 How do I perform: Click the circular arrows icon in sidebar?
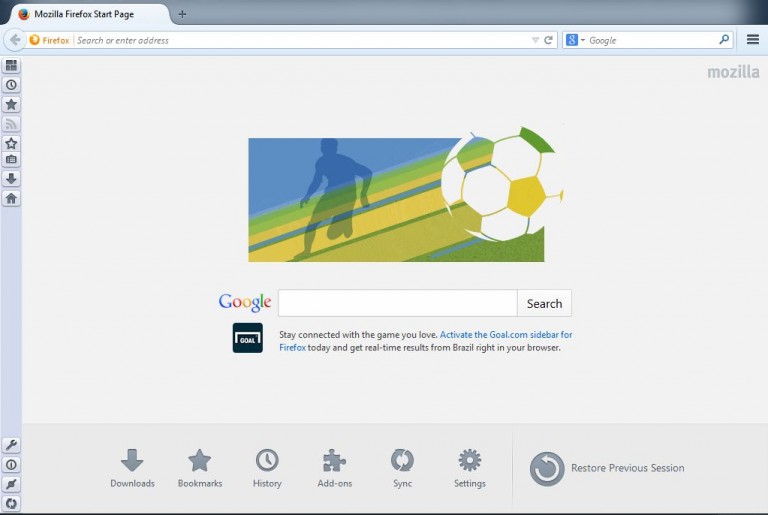(x=11, y=503)
